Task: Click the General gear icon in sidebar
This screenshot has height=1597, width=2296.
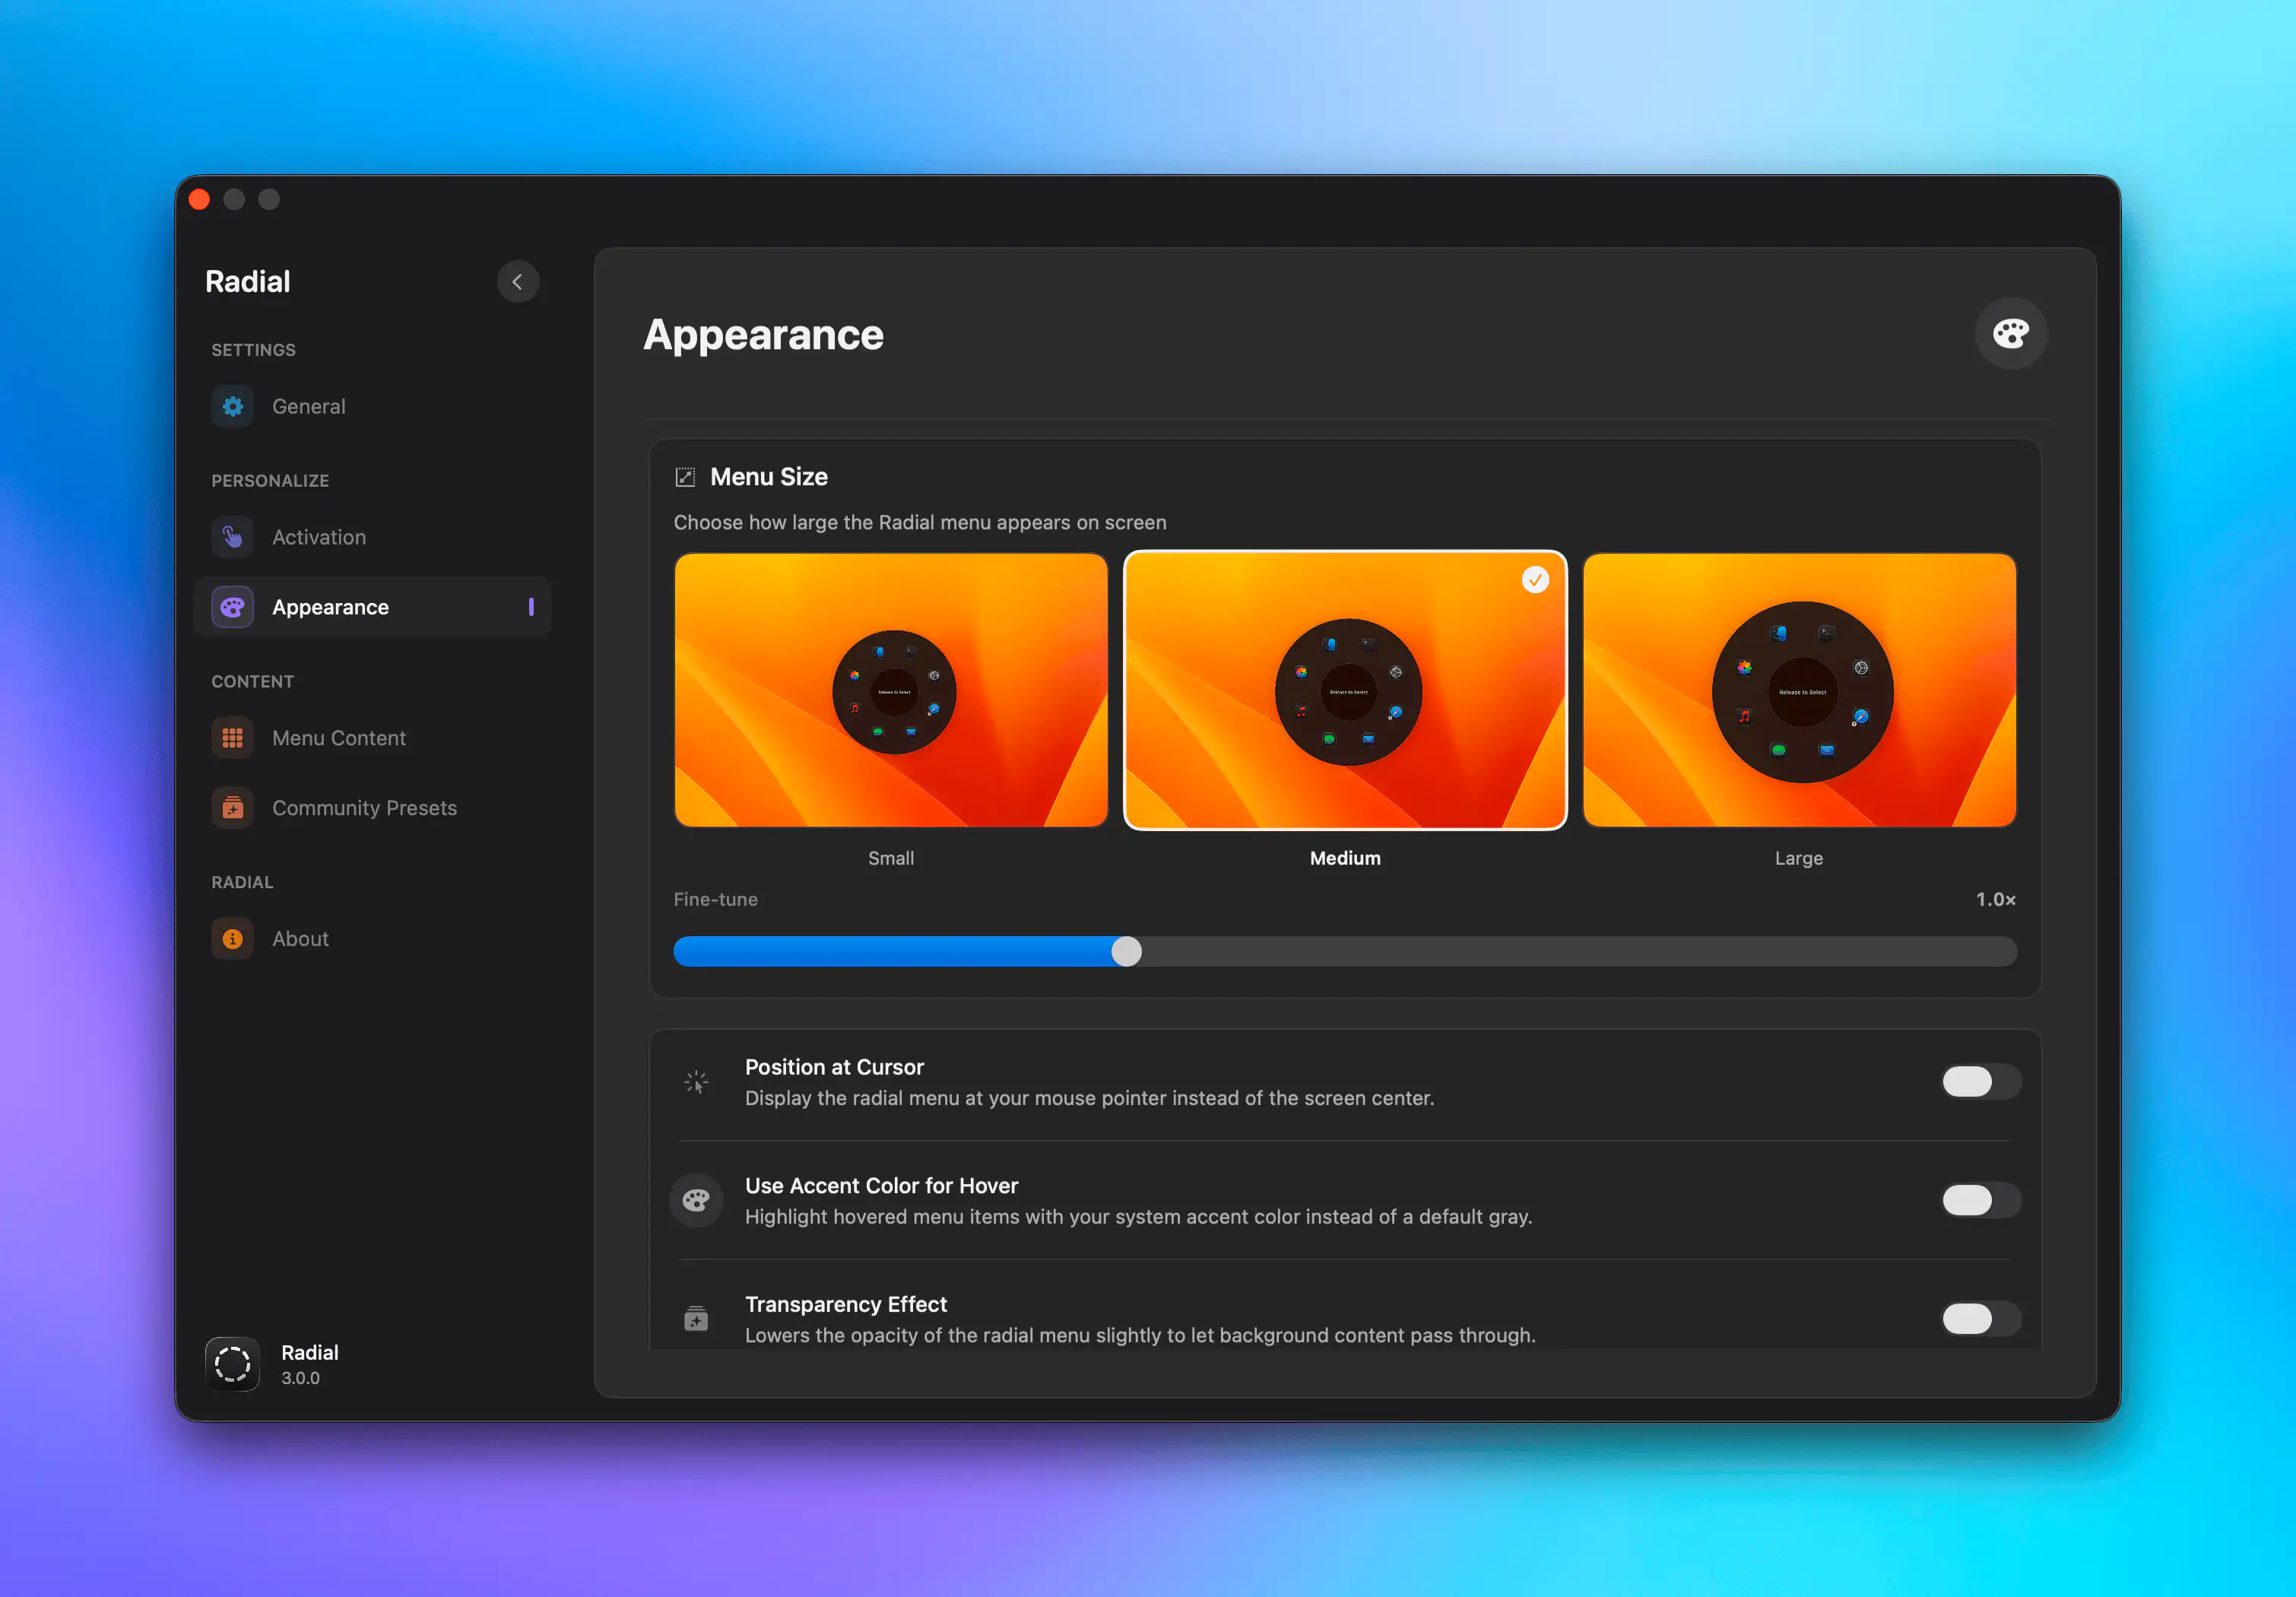Action: click(x=232, y=407)
